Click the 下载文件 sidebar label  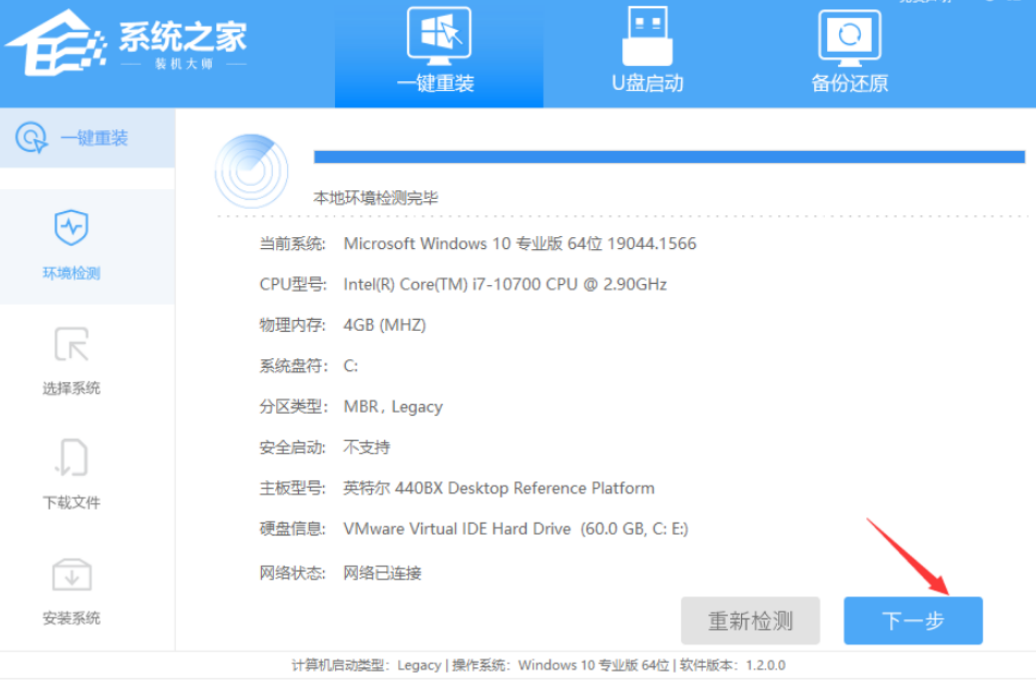pyautogui.click(x=71, y=502)
